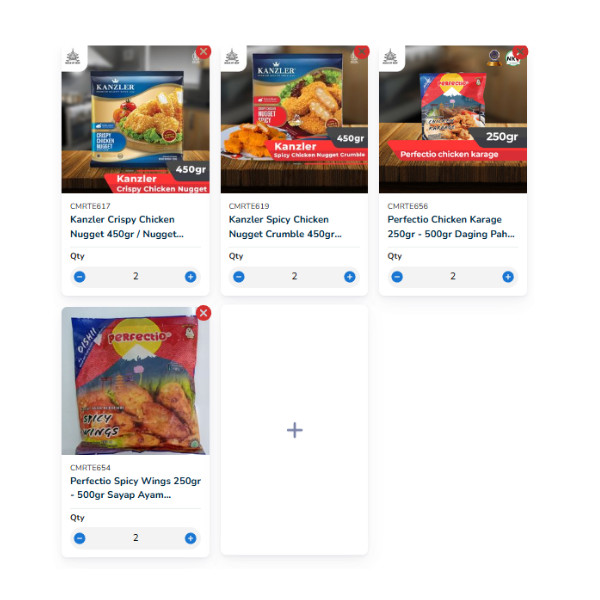The image size is (600, 600).
Task: Increase quantity of Kanzler Spicy Chicken Nugget Crumble
Action: [x=349, y=277]
